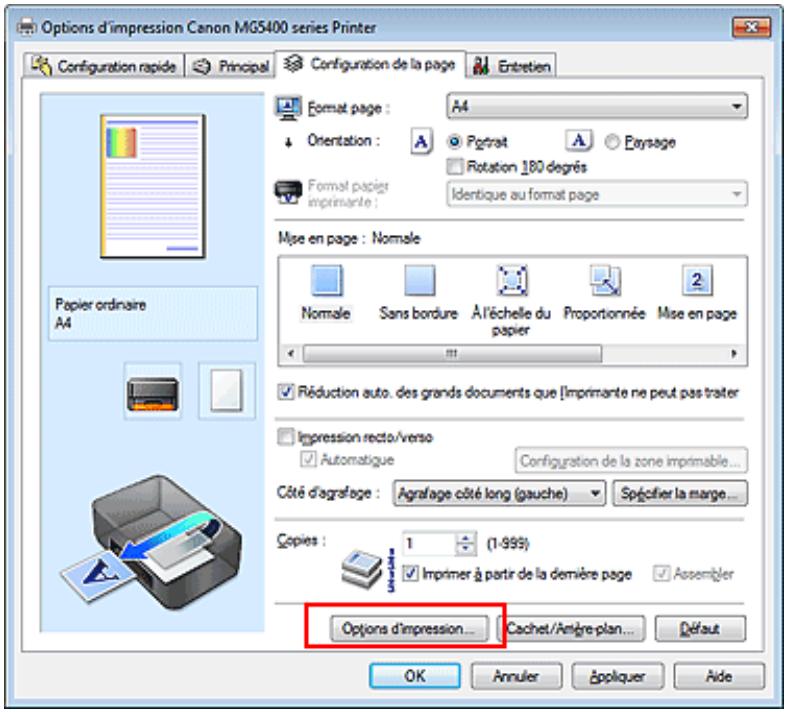Click Spécifier la marge button
The image size is (787, 712).
click(680, 493)
